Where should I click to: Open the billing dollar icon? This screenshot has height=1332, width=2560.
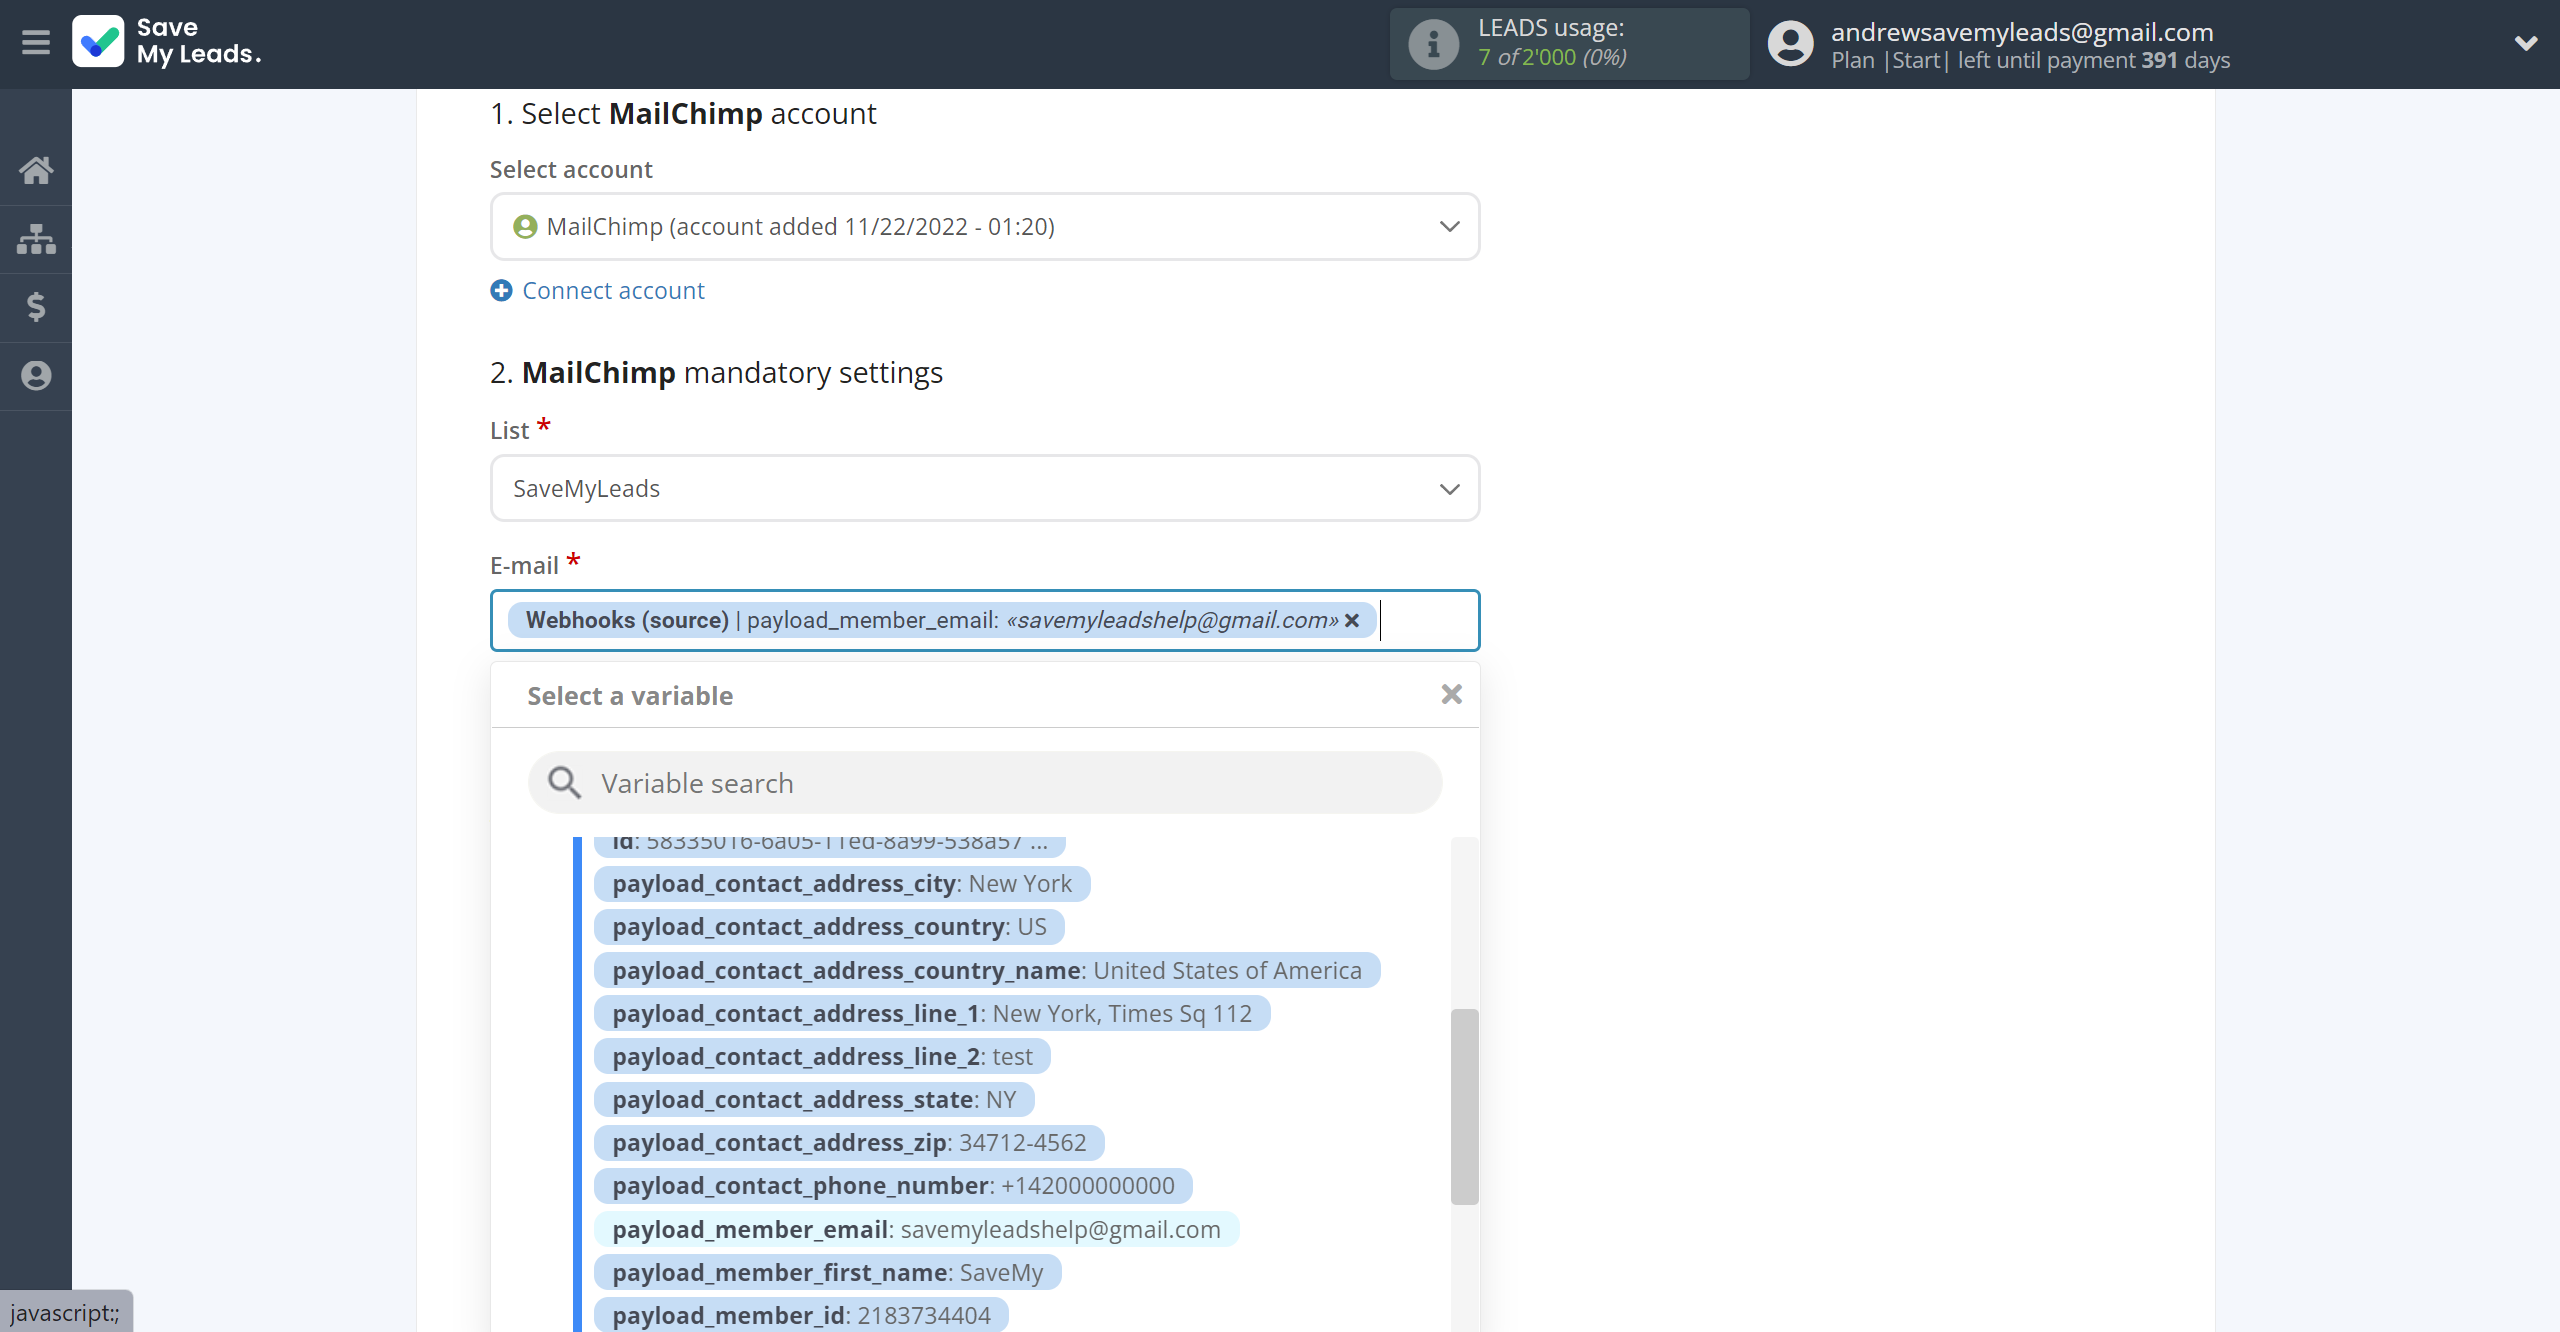(36, 307)
